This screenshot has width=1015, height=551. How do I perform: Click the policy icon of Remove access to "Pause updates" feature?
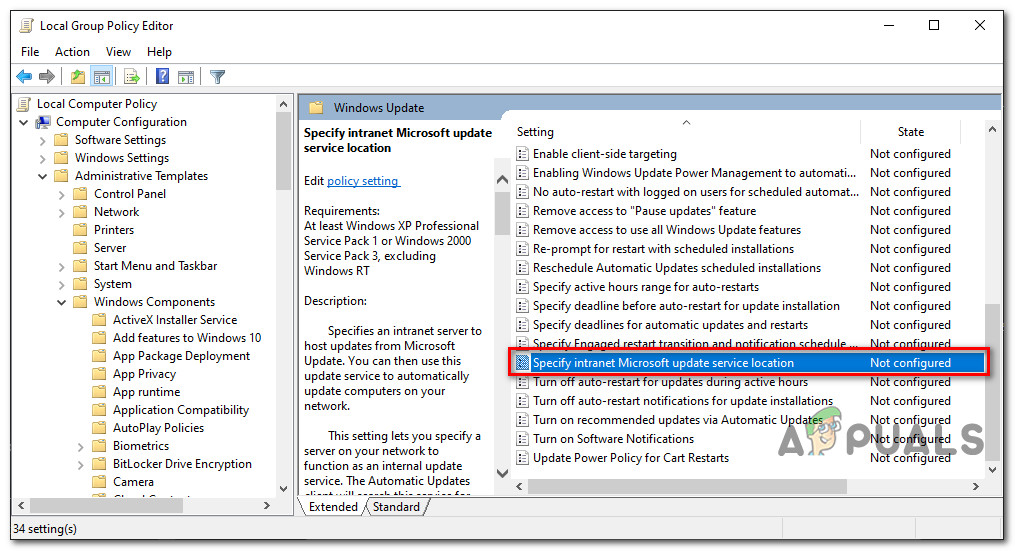click(x=522, y=211)
